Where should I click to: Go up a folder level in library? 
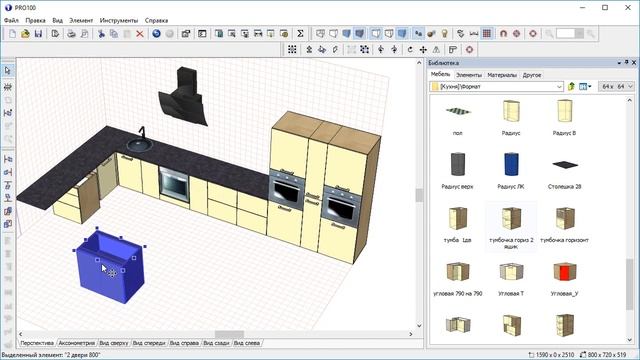click(x=571, y=87)
